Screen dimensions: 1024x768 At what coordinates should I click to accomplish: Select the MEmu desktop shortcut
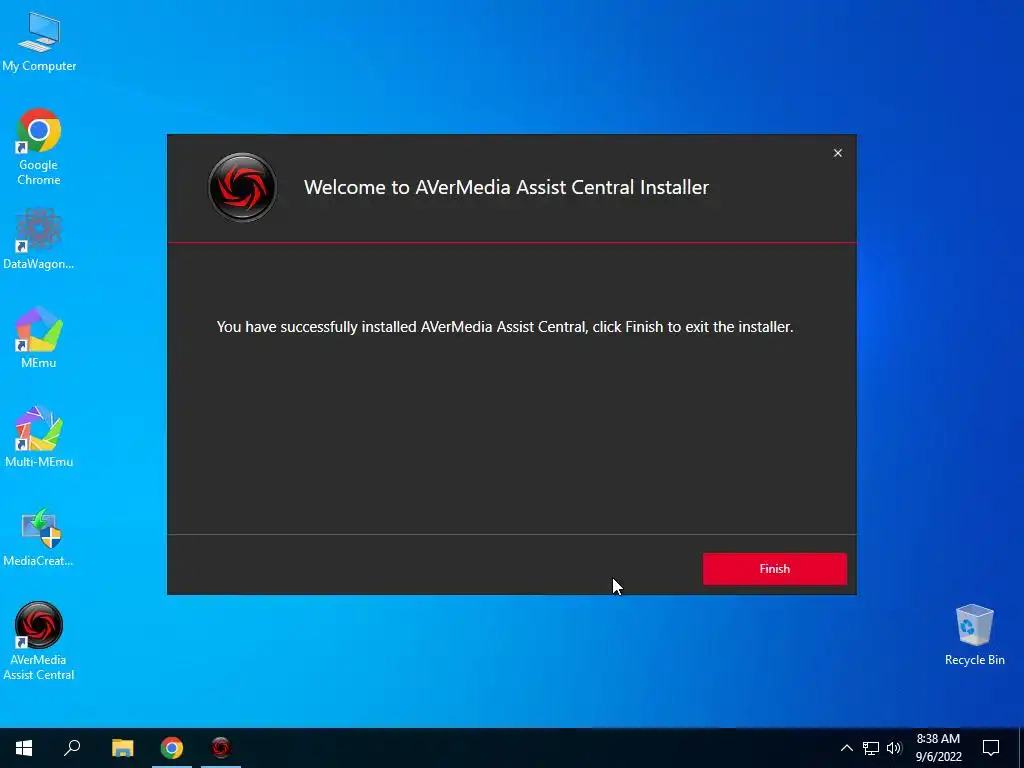point(39,338)
